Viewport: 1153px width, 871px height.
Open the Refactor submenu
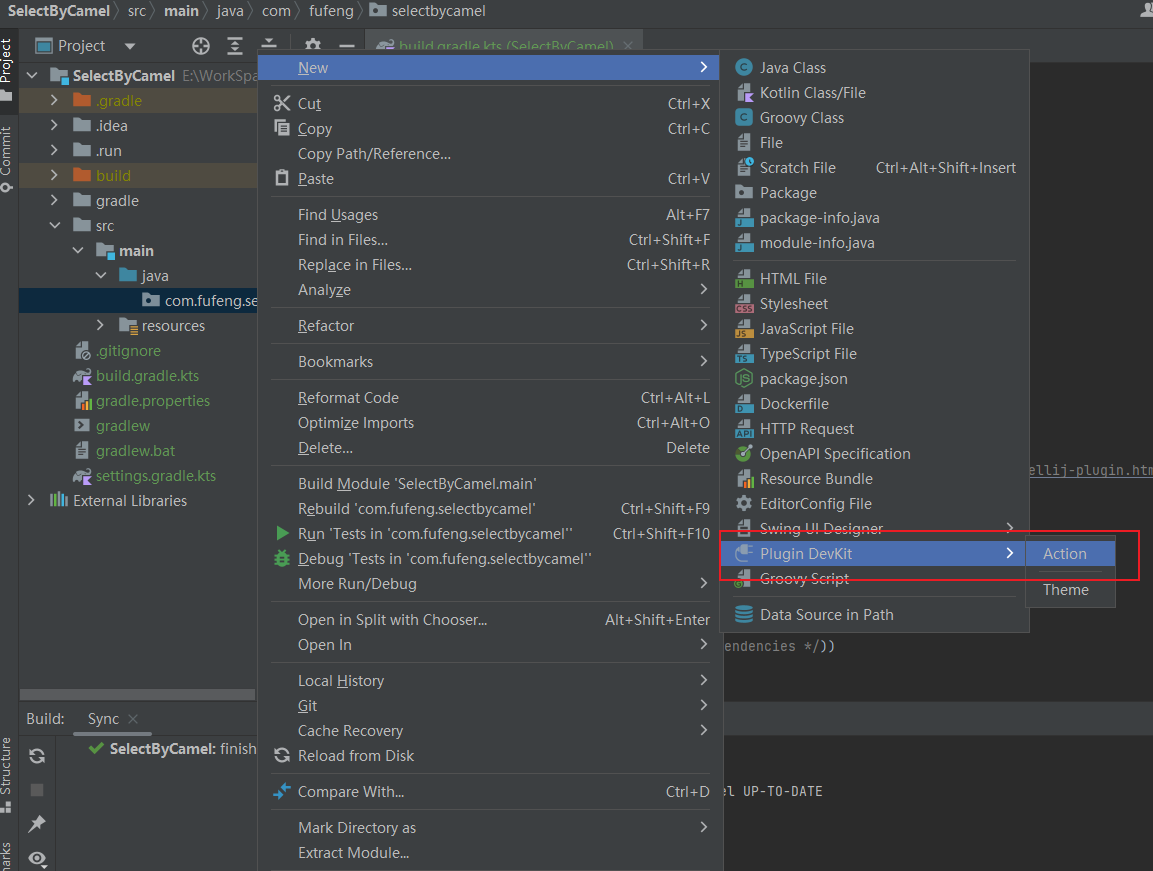click(x=490, y=326)
